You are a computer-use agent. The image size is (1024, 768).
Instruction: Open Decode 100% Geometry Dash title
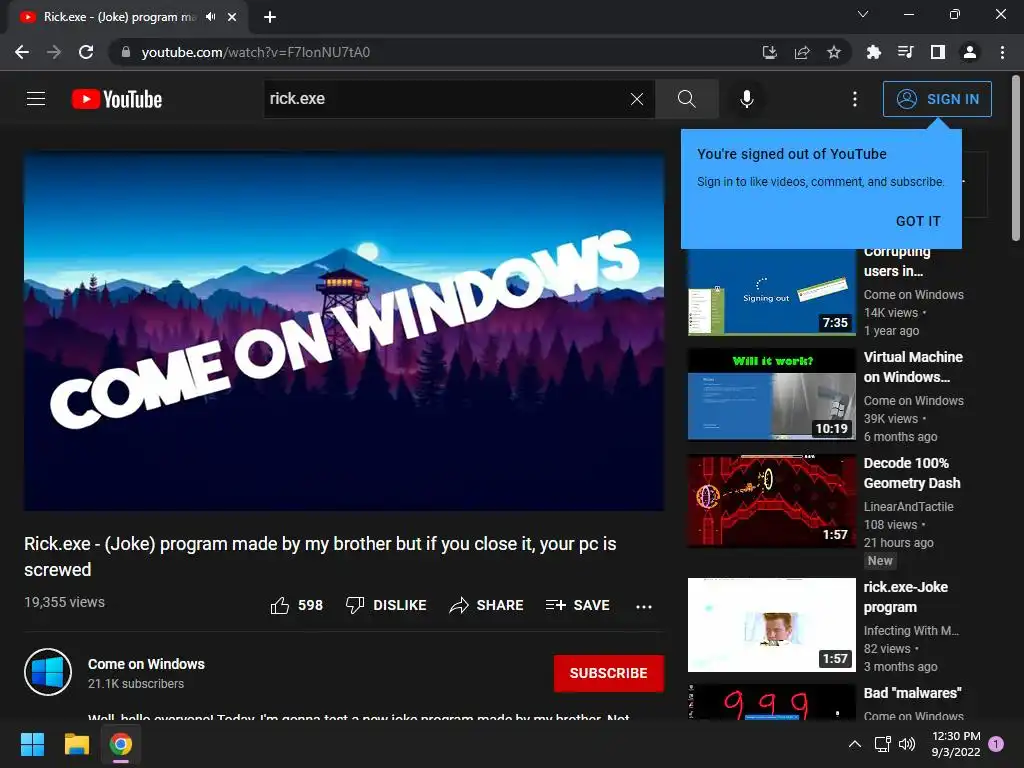click(x=912, y=473)
